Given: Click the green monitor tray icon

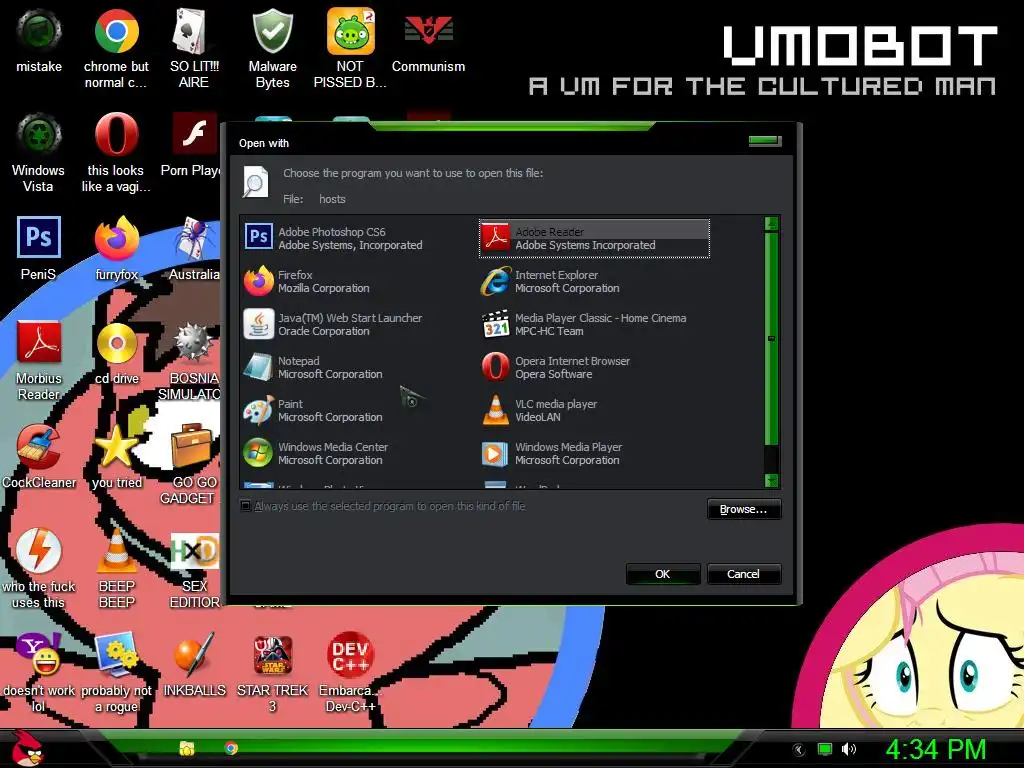Looking at the screenshot, I should pyautogui.click(x=825, y=749).
